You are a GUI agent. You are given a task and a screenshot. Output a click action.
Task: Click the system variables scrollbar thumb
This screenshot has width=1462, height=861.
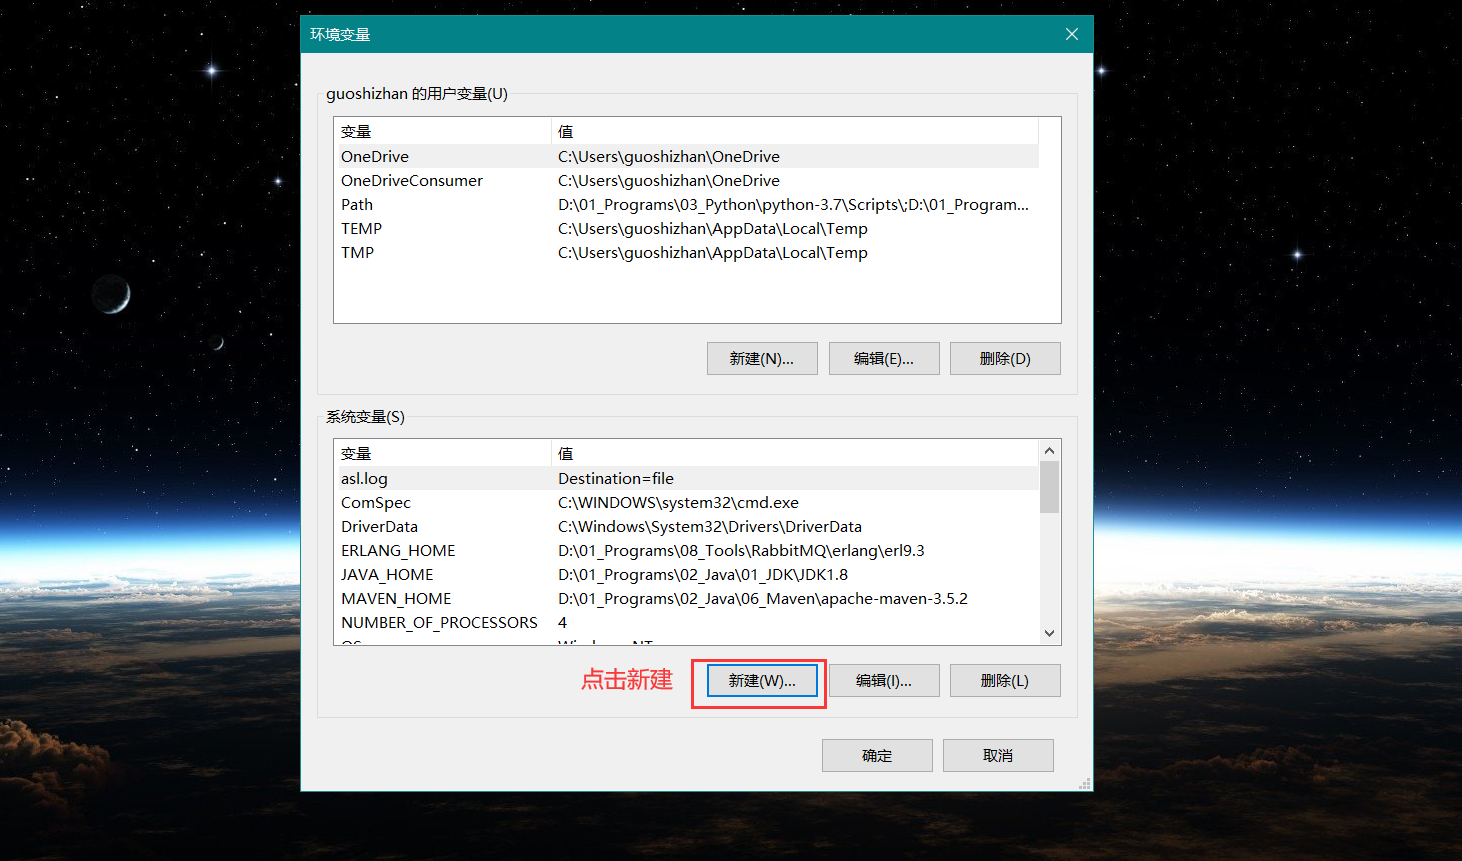pos(1049,487)
